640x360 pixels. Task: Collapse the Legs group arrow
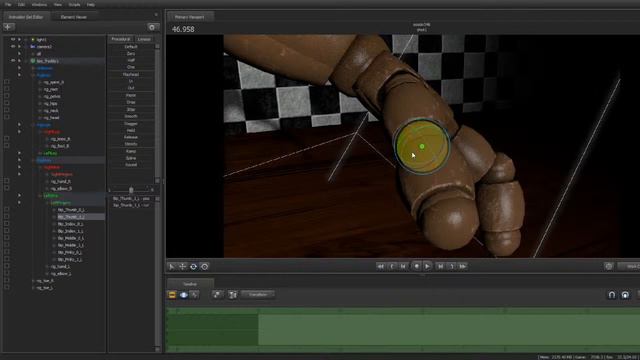(x=19, y=124)
